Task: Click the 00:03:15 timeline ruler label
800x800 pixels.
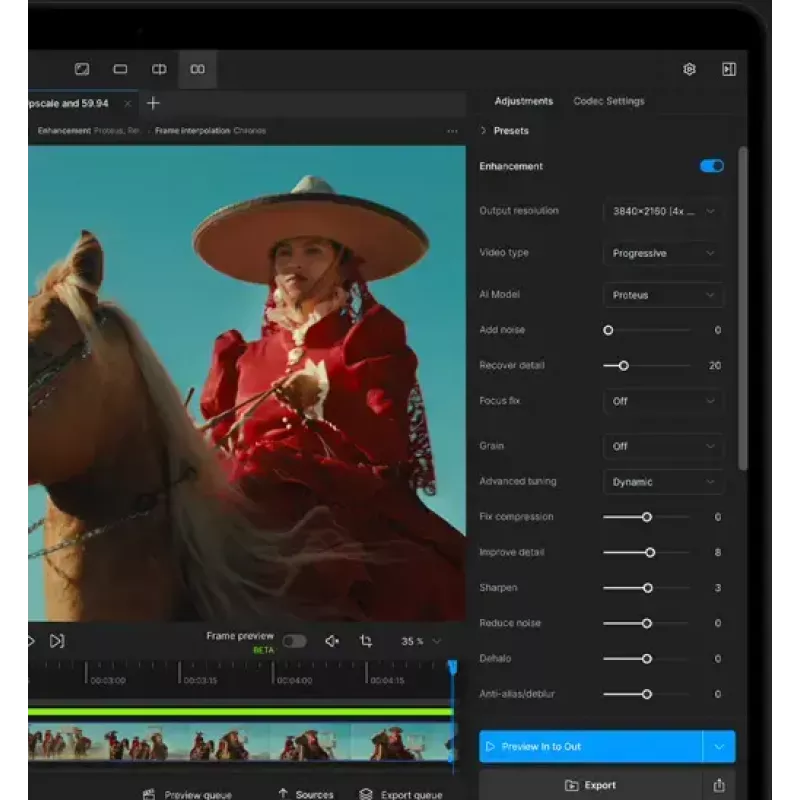Action: (x=200, y=680)
